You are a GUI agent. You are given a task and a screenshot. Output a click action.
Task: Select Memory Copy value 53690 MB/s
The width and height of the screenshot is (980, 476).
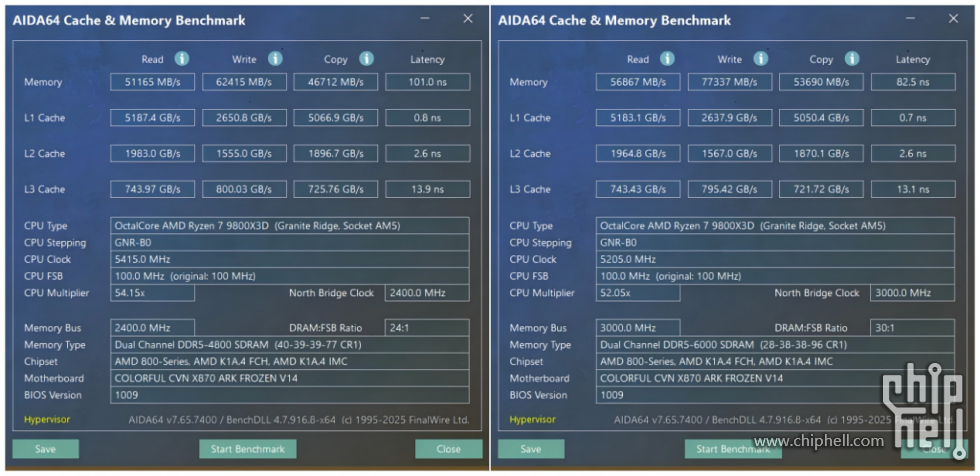(821, 82)
